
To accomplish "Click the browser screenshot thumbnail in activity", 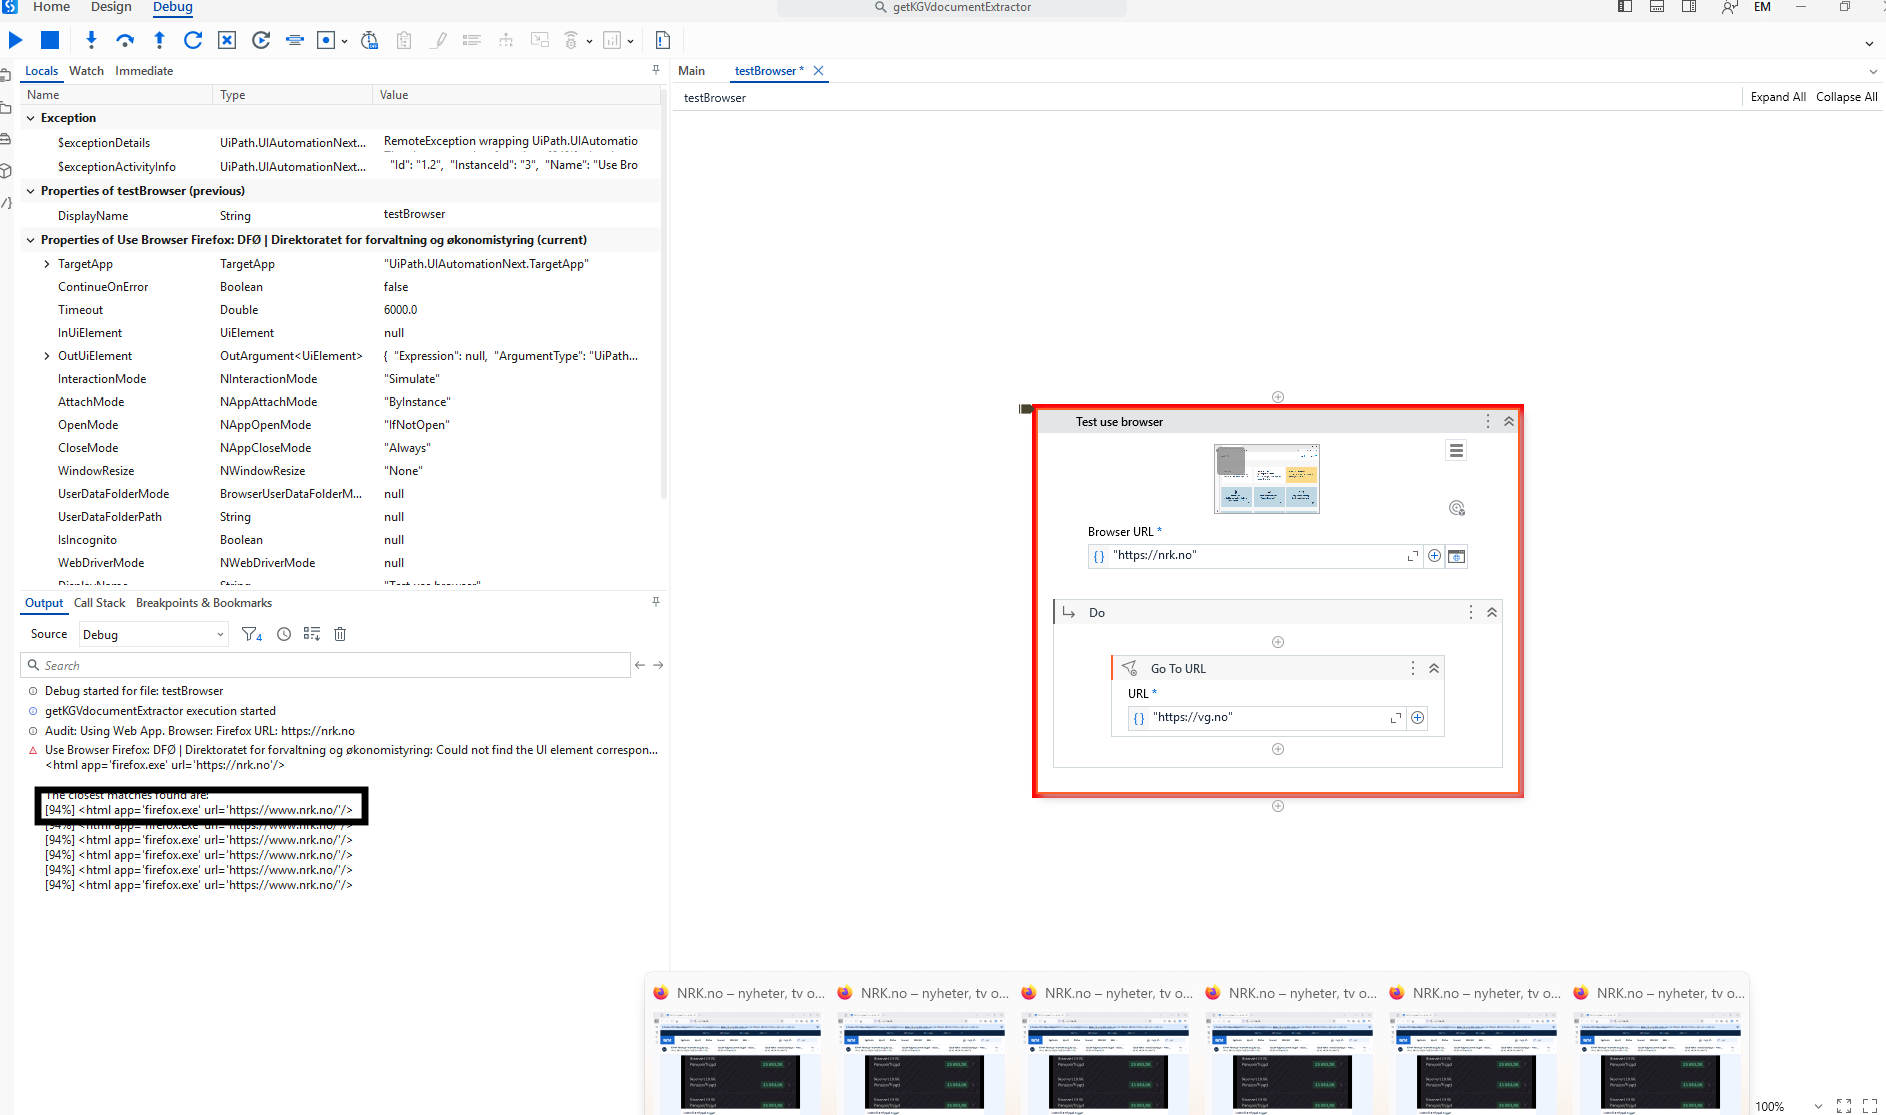I will [1266, 479].
